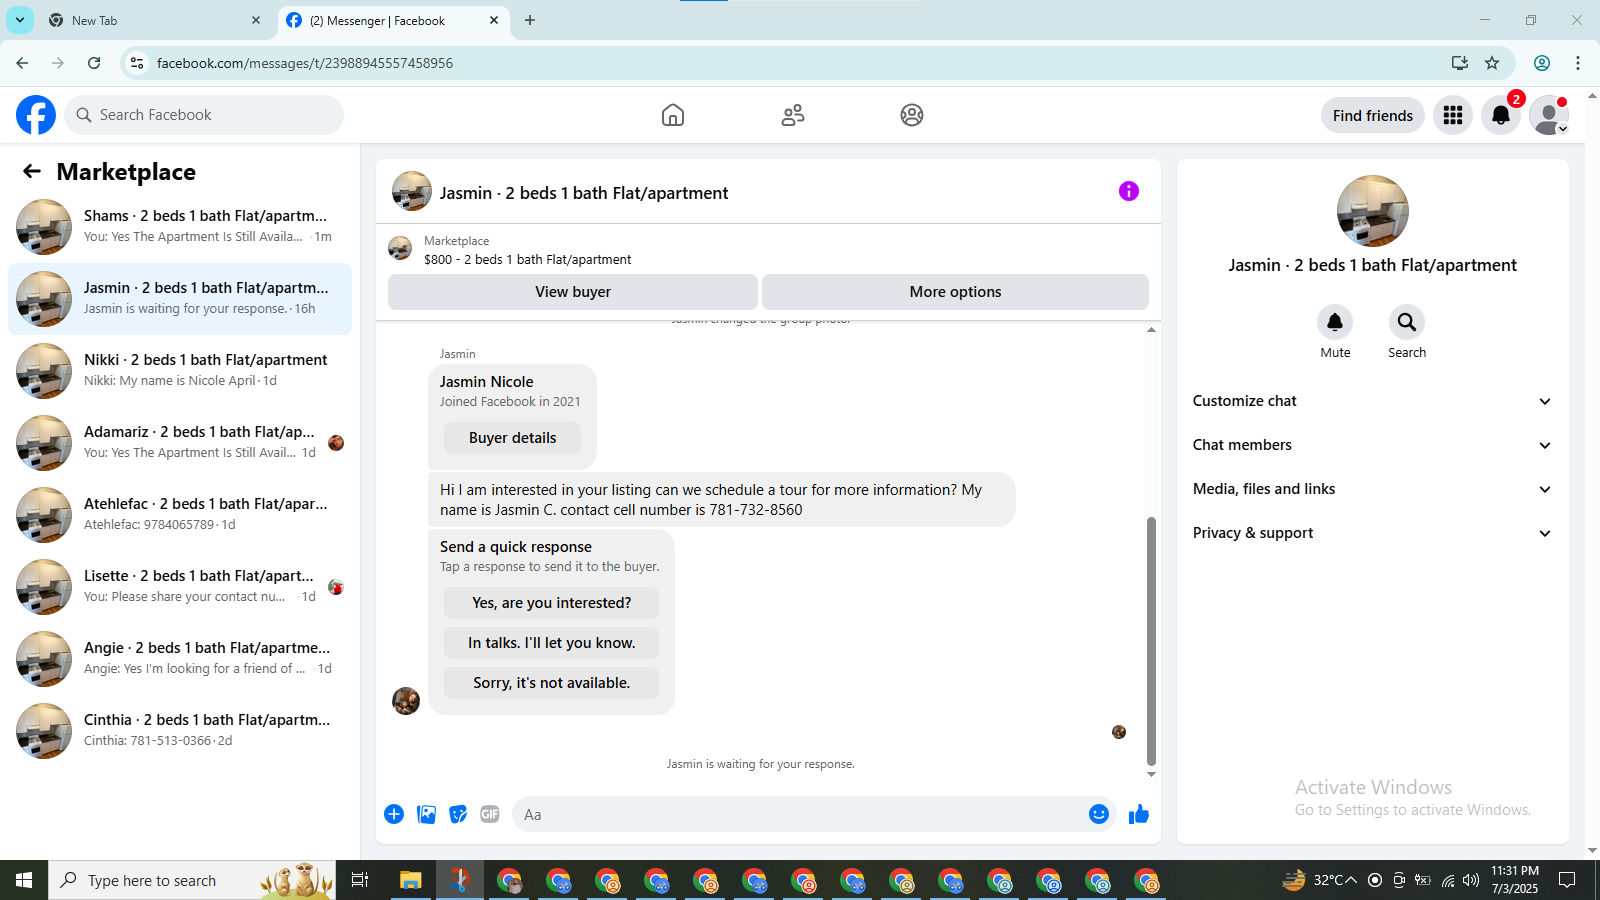This screenshot has width=1600, height=900.
Task: Click the Facebook logo icon
Action: (36, 115)
